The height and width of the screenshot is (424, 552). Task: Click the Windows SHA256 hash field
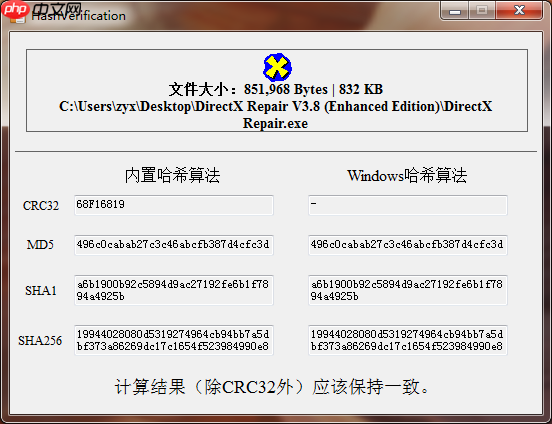pyautogui.click(x=408, y=340)
